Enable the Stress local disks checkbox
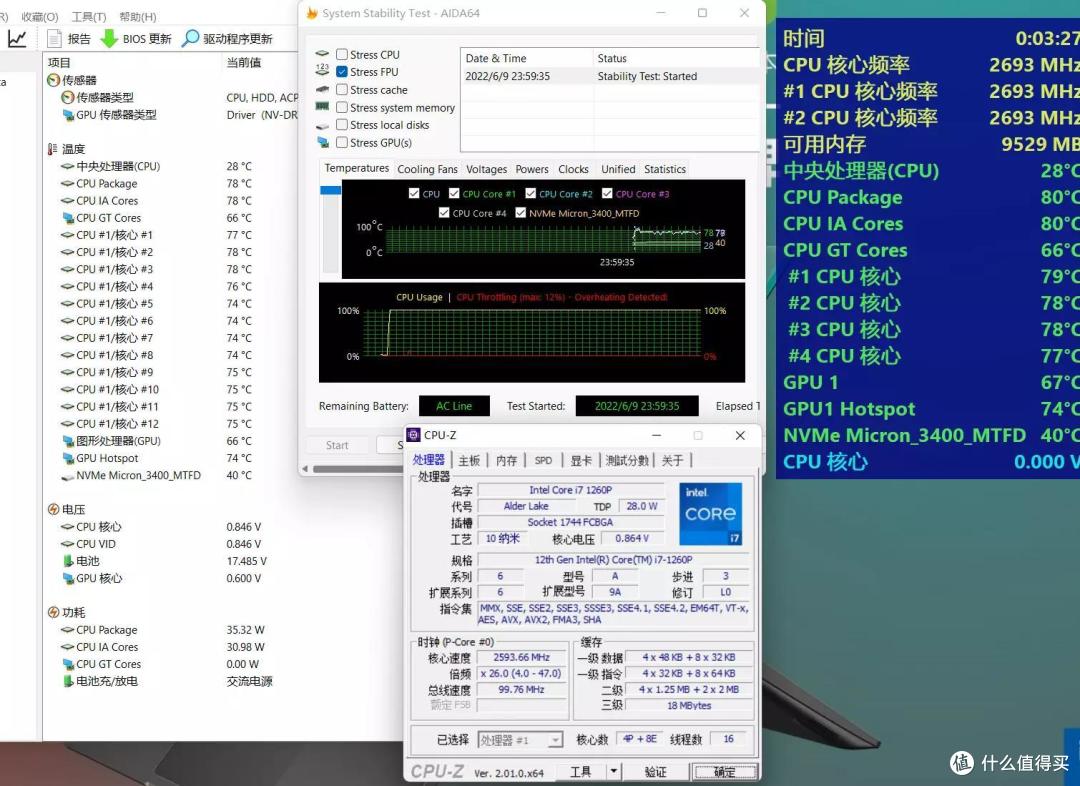 click(342, 125)
